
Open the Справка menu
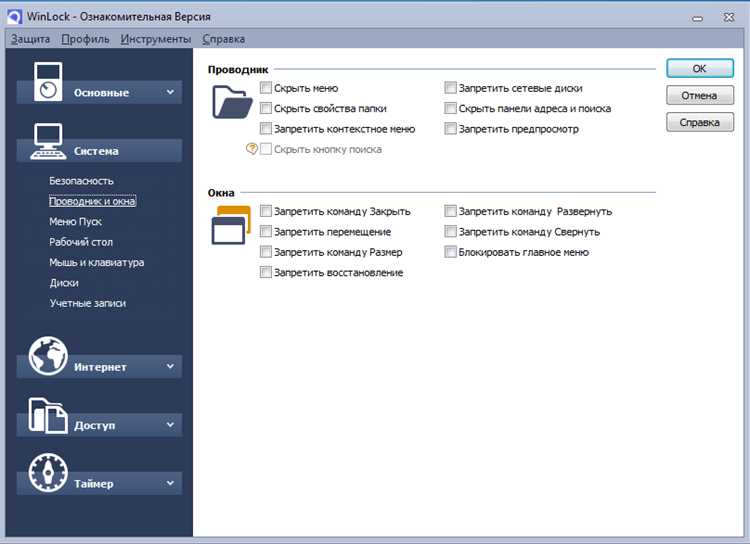(223, 39)
